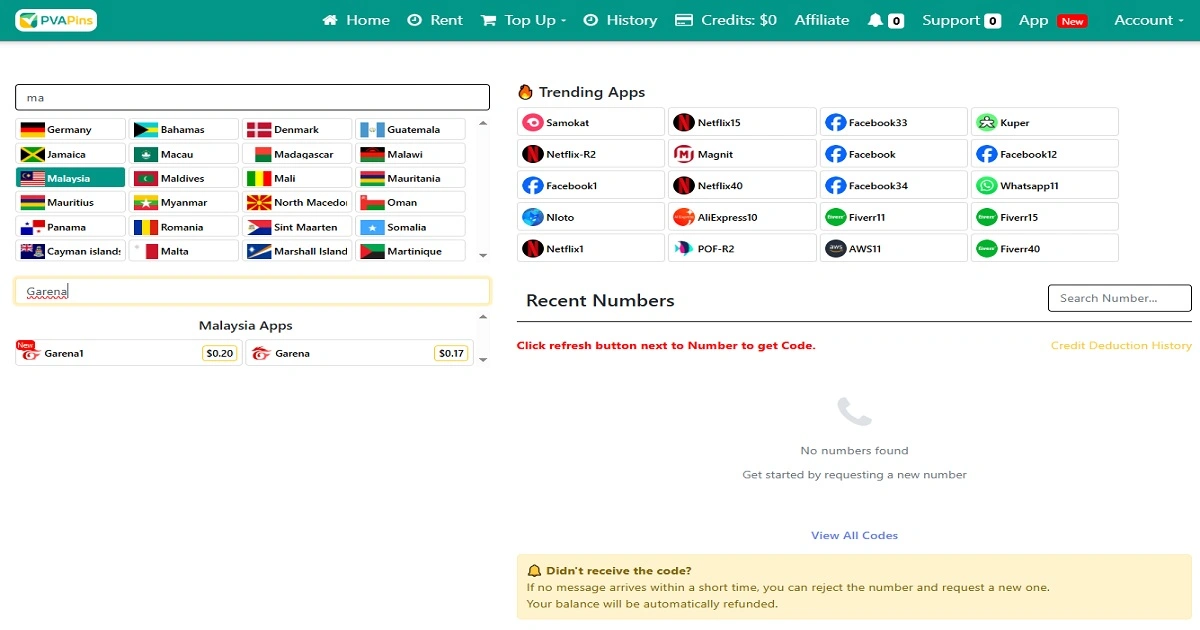Select Denmark from the country list
The width and height of the screenshot is (1200, 630).
pos(297,129)
